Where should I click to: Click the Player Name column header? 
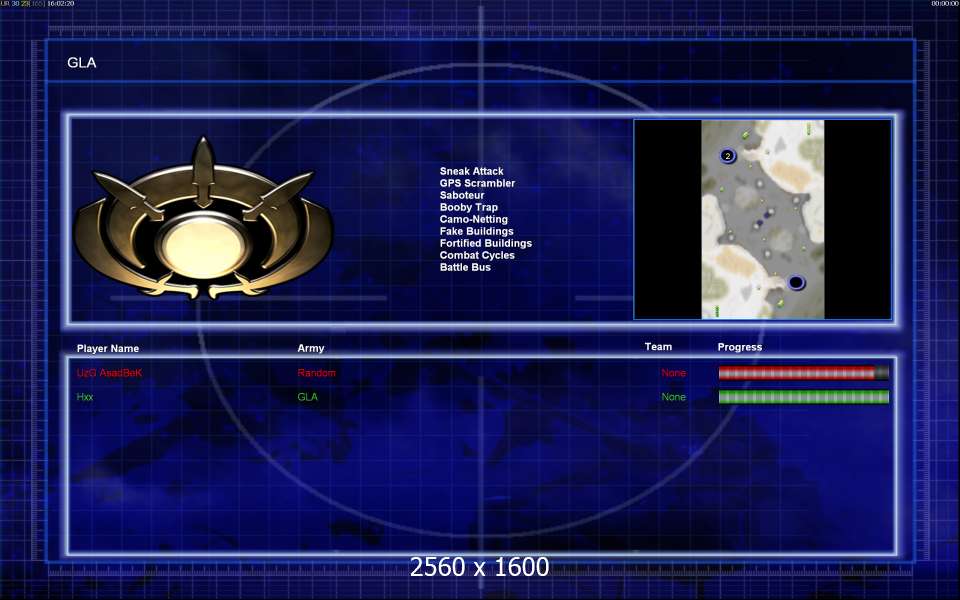coord(108,348)
